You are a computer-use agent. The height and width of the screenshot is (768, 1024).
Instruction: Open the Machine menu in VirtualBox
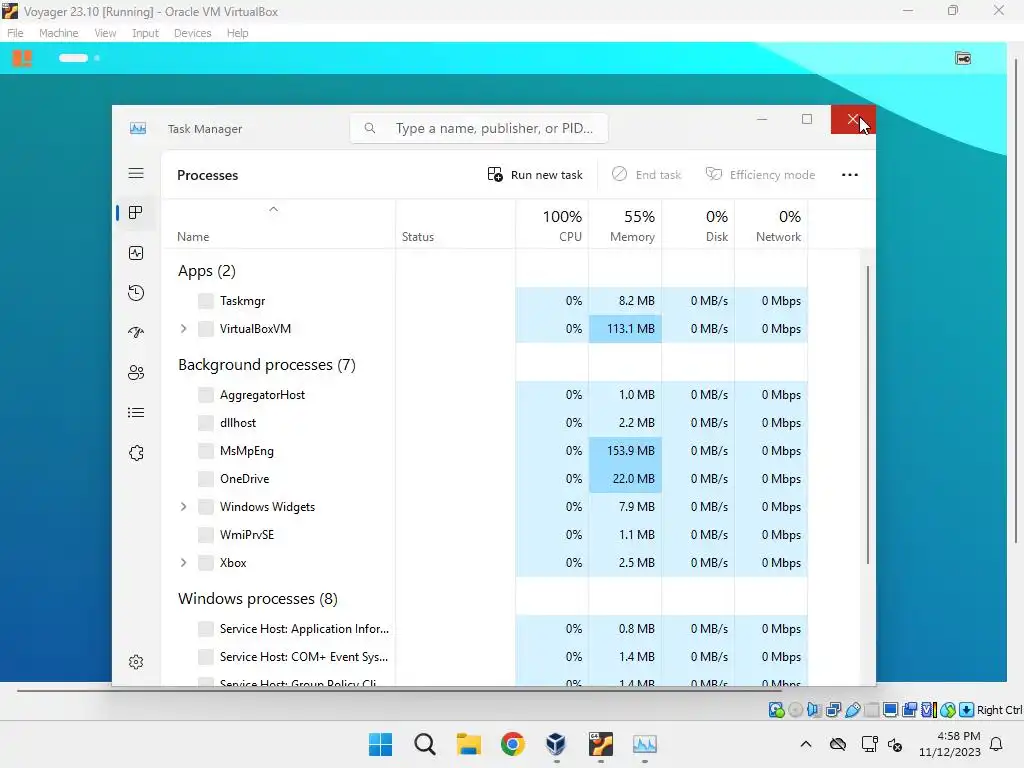[x=59, y=33]
